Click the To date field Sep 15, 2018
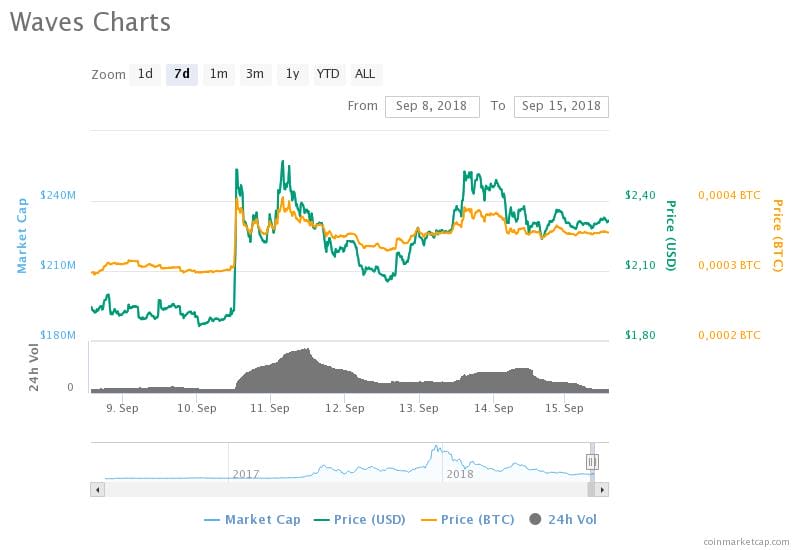Image resolution: width=800 pixels, height=550 pixels. (561, 107)
